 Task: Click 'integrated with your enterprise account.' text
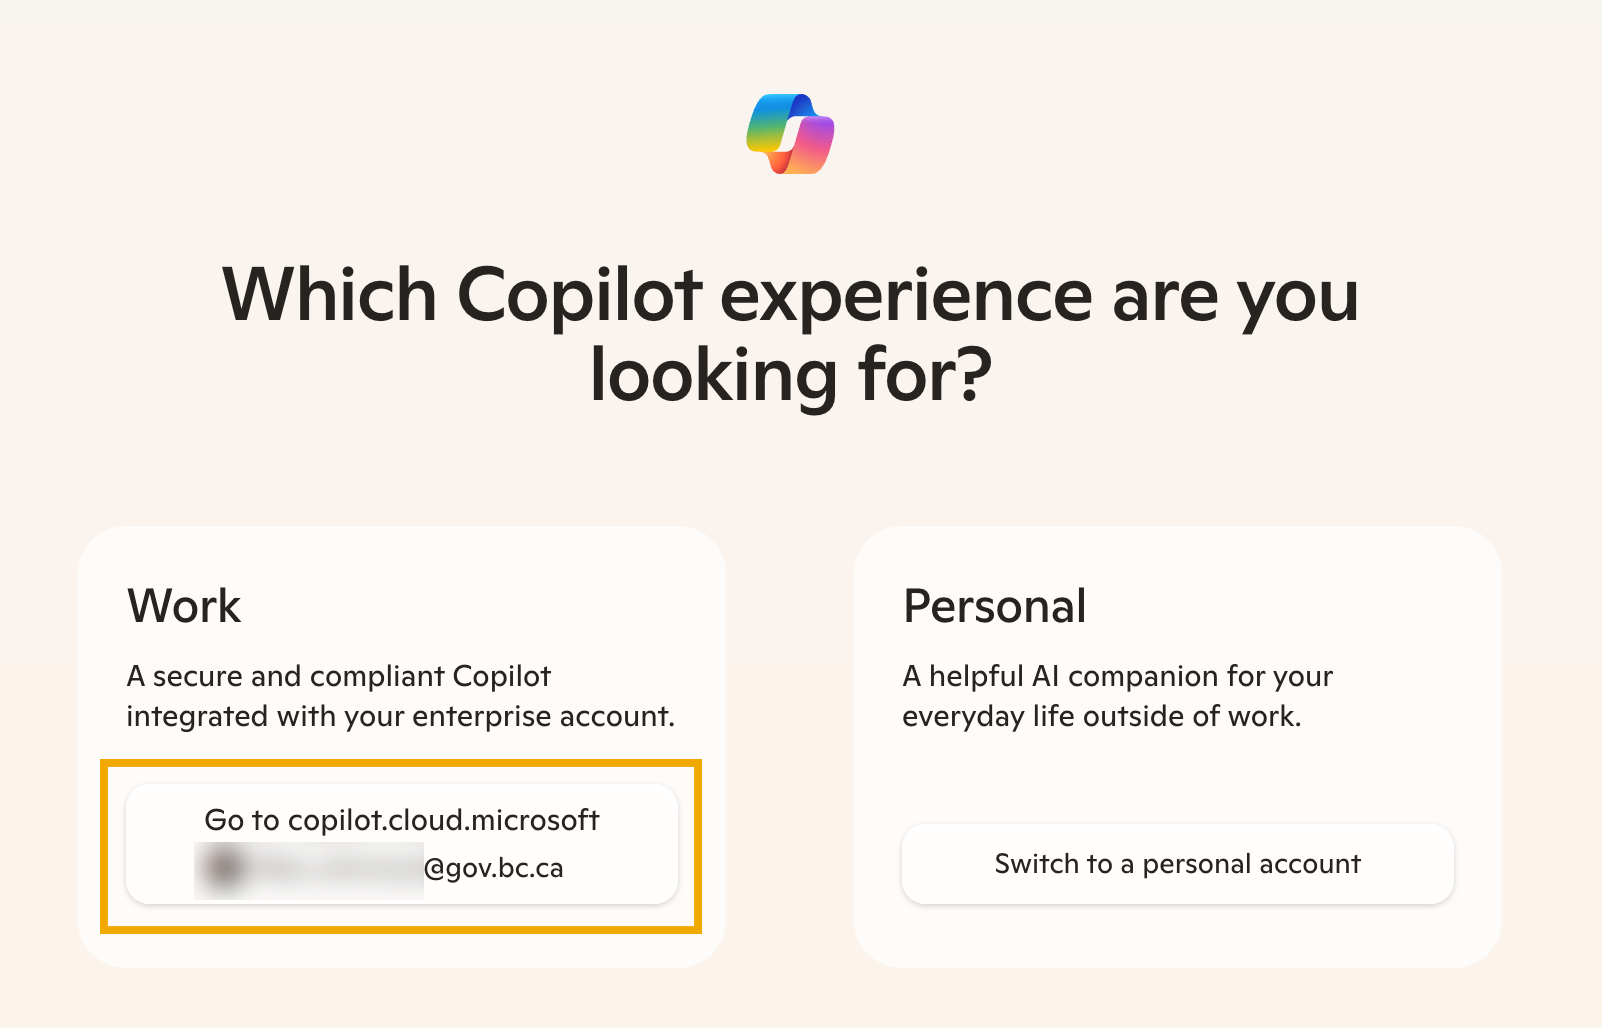coord(401,717)
